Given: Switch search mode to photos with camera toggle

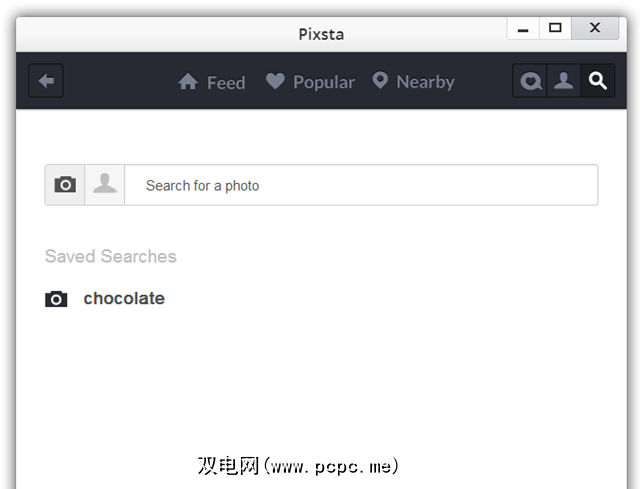Looking at the screenshot, I should pos(65,185).
